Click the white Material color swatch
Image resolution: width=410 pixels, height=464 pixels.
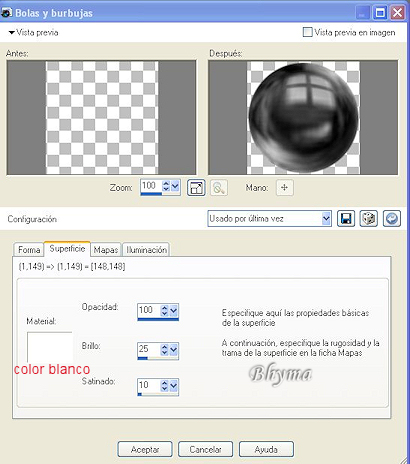50,347
